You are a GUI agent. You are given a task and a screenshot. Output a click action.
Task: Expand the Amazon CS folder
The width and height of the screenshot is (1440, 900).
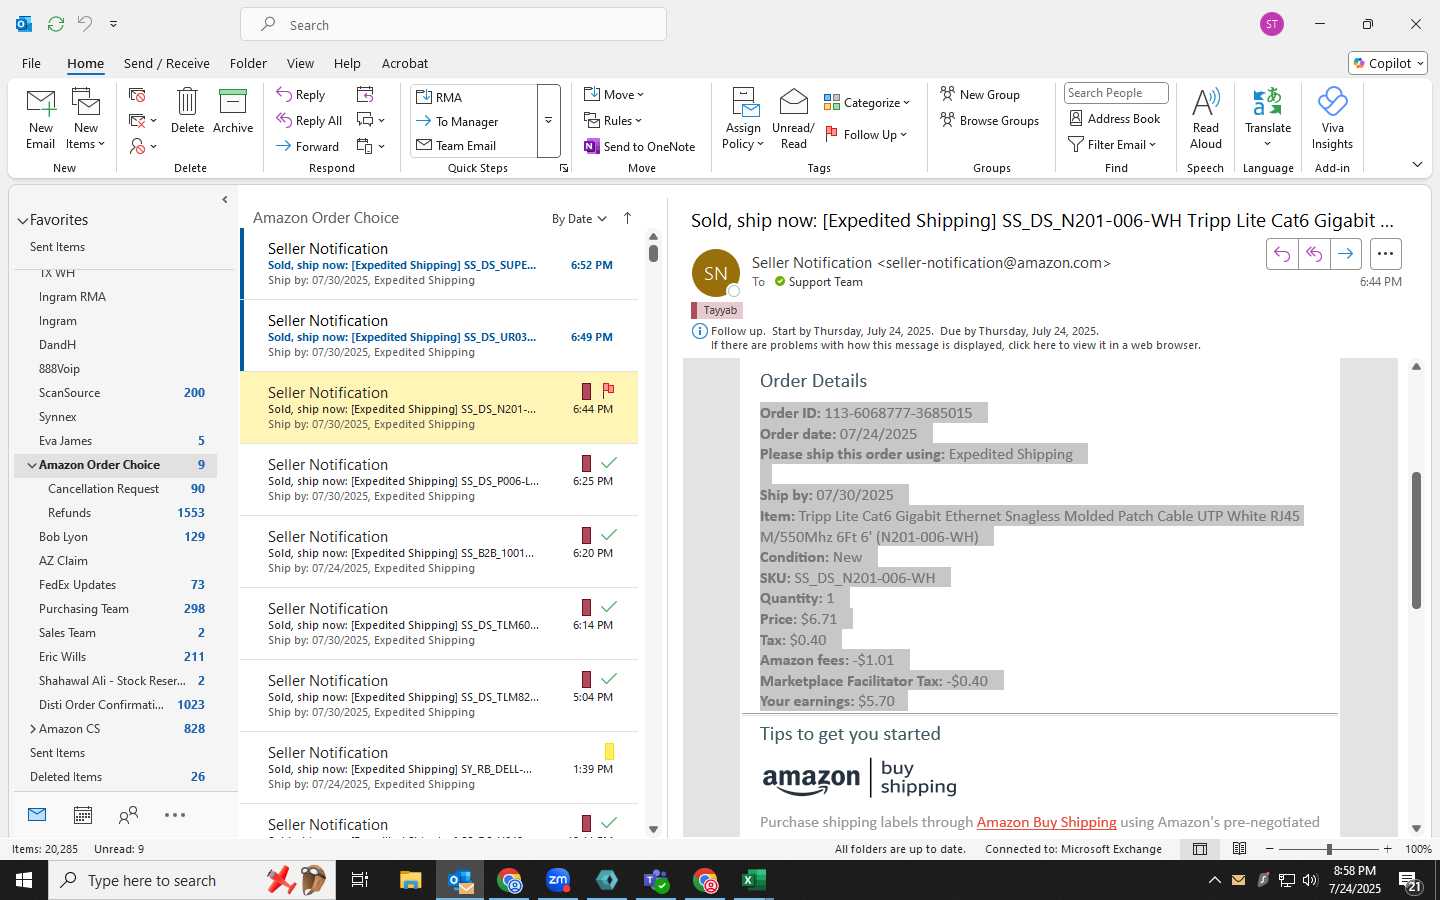[32, 729]
